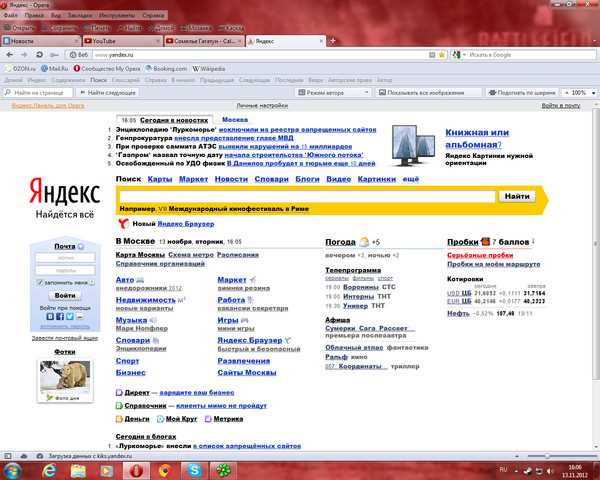Click the Find next button
The width and height of the screenshot is (600, 480).
(x=108, y=93)
